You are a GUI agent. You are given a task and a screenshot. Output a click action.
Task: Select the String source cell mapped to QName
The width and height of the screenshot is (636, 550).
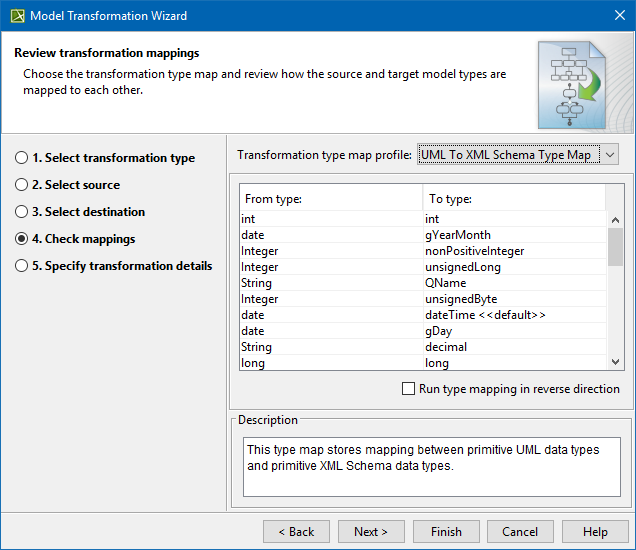[331, 283]
